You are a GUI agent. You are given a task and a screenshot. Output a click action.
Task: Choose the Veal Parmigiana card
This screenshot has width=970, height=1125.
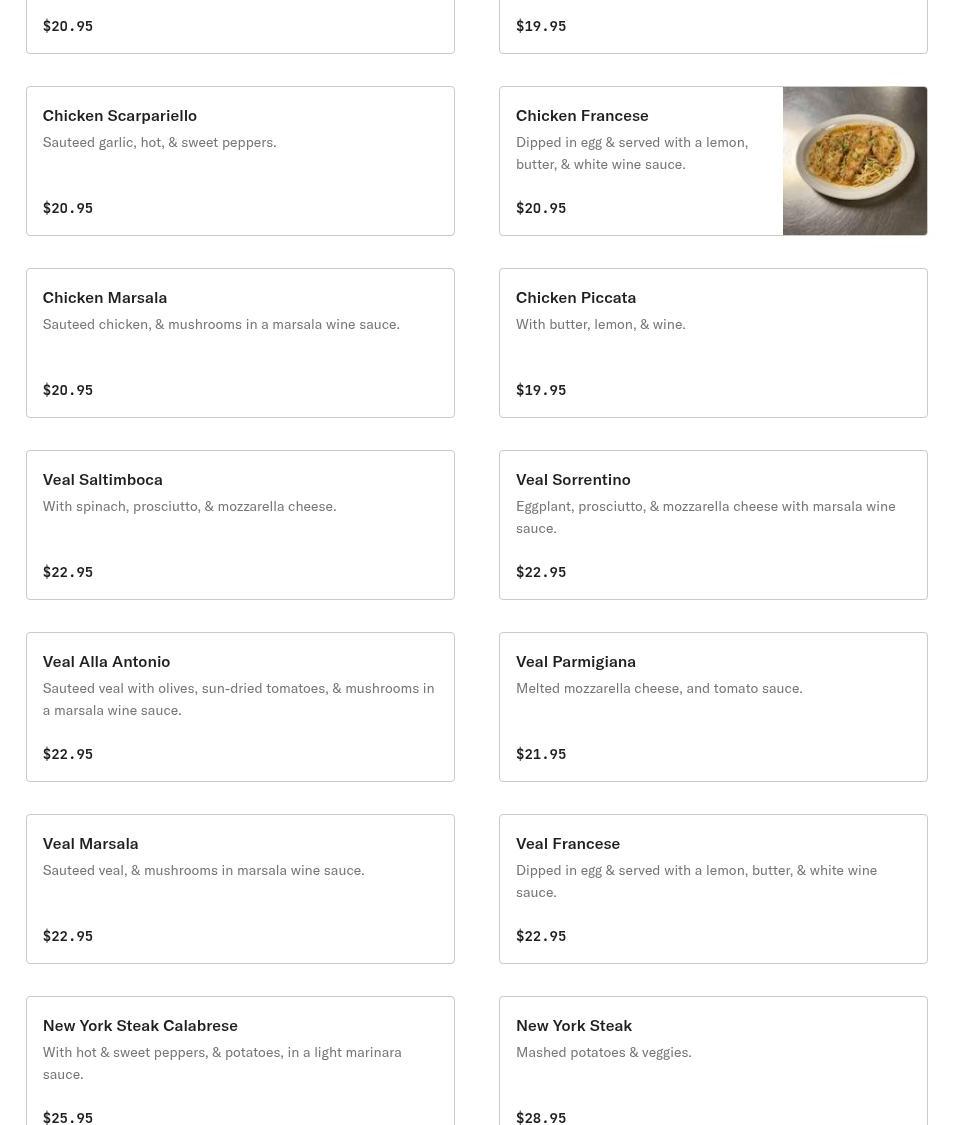[713, 707]
